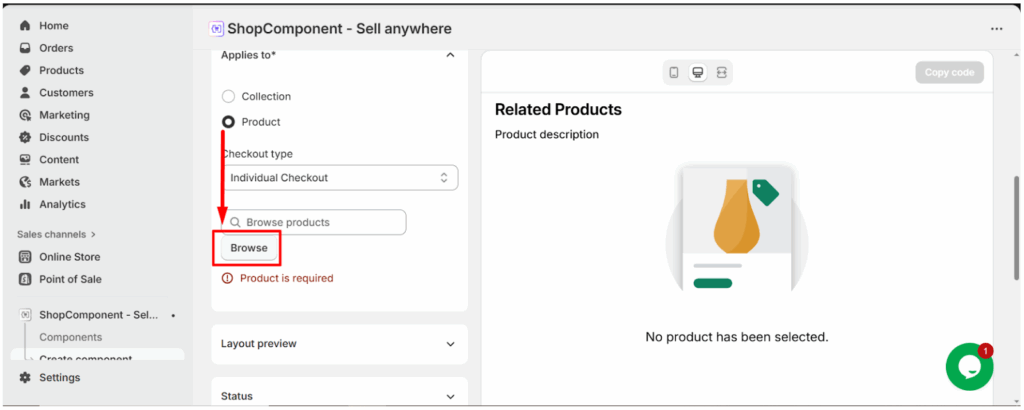Go to Analytics in sidebar
The height and width of the screenshot is (410, 1024).
[x=62, y=204]
